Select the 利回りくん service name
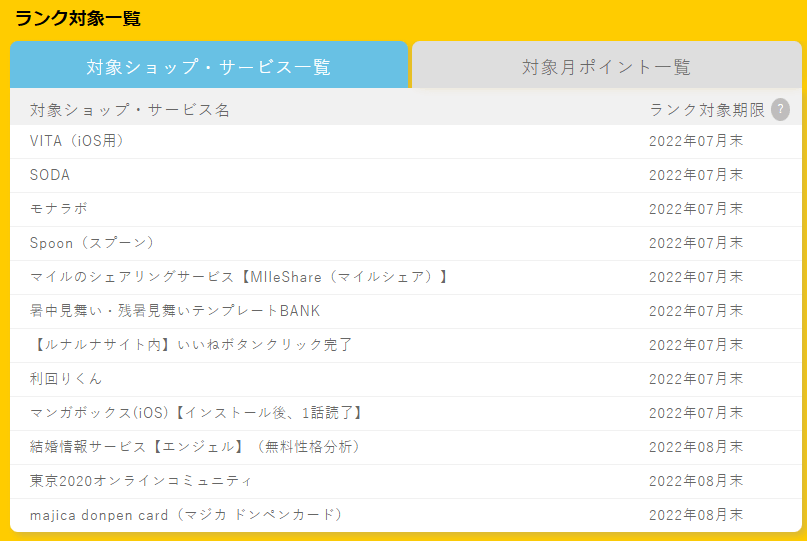This screenshot has height=541, width=807. click(66, 379)
